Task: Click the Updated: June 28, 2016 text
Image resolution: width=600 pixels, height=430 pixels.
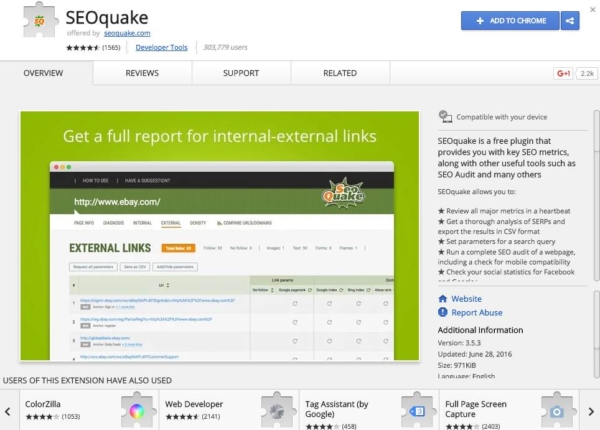Action: pos(474,354)
